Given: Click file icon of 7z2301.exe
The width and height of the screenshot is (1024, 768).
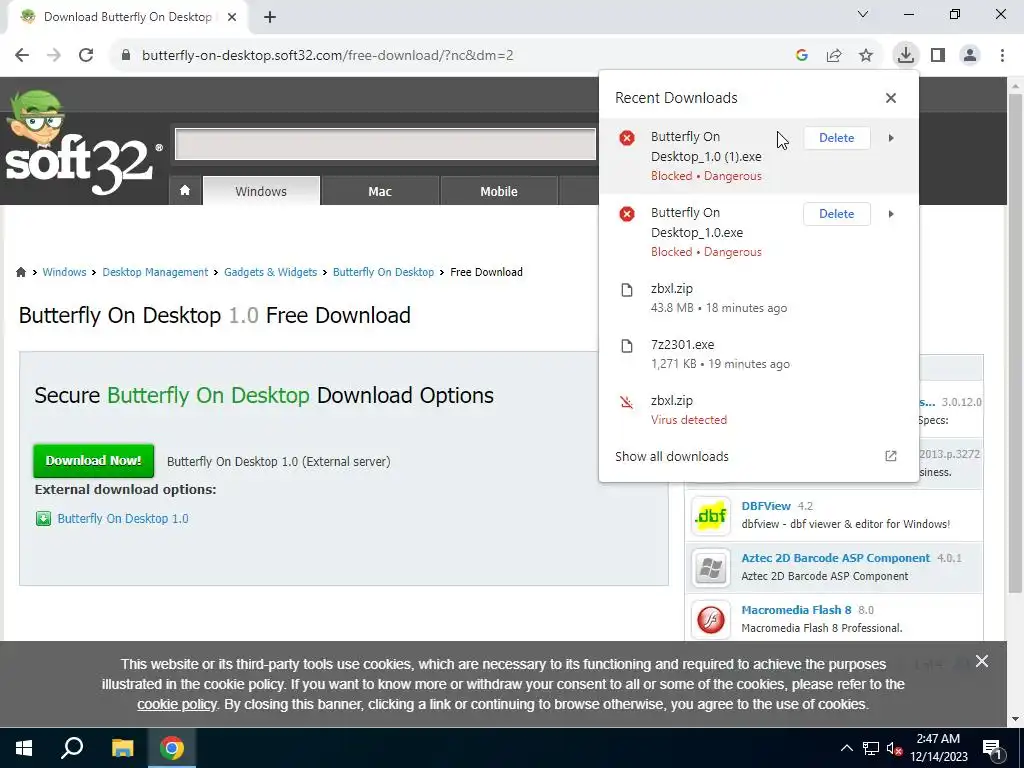Looking at the screenshot, I should pyautogui.click(x=627, y=346).
